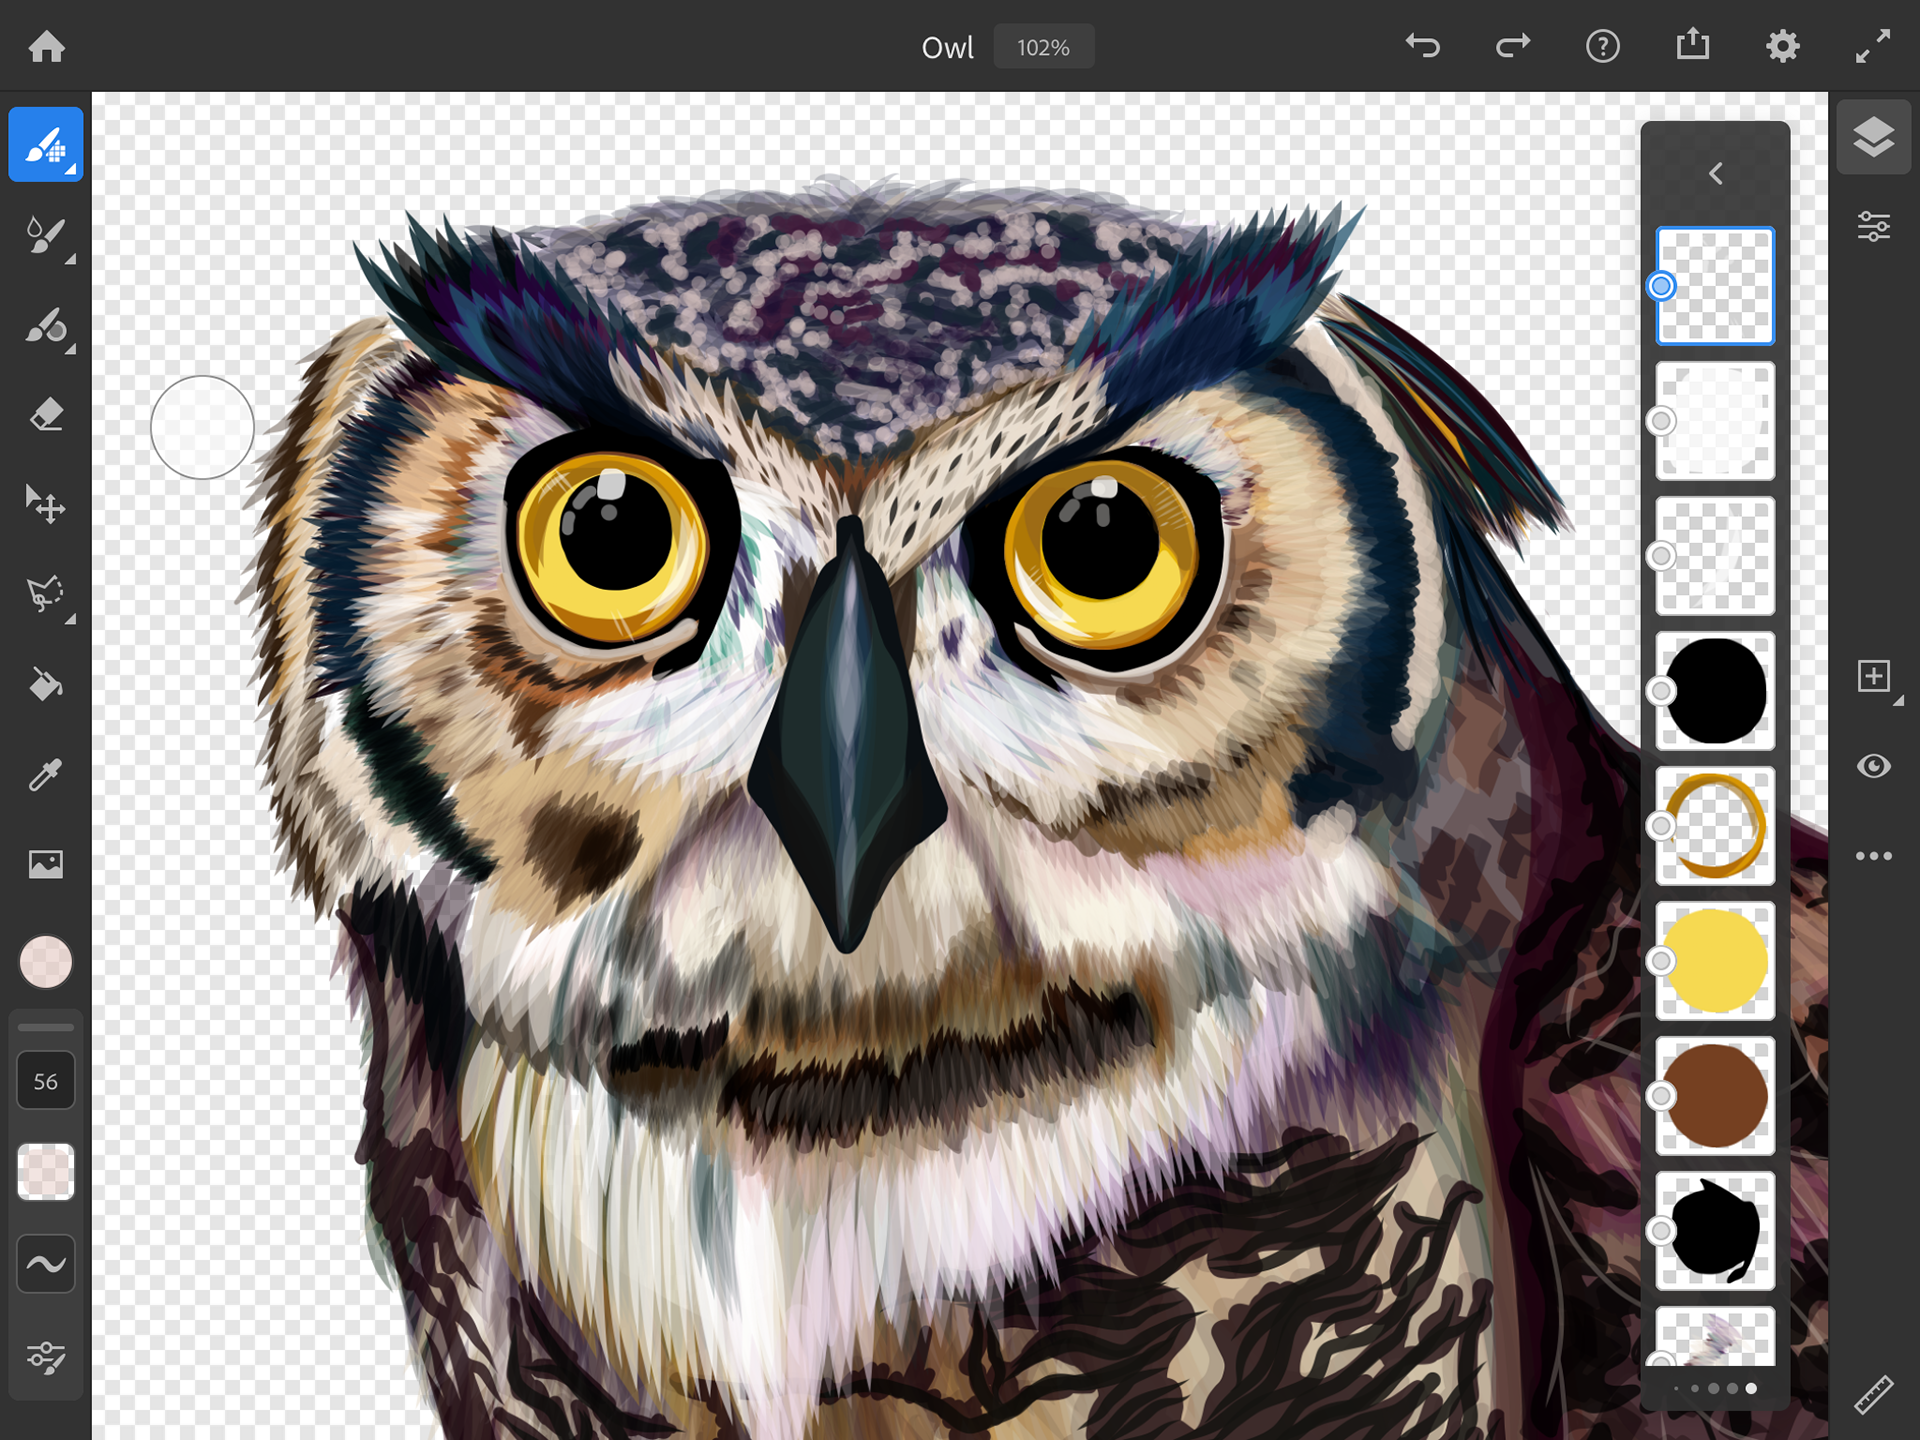This screenshot has height=1440, width=1920.
Task: Pick the Paint Bucket fill tool
Action: [46, 685]
